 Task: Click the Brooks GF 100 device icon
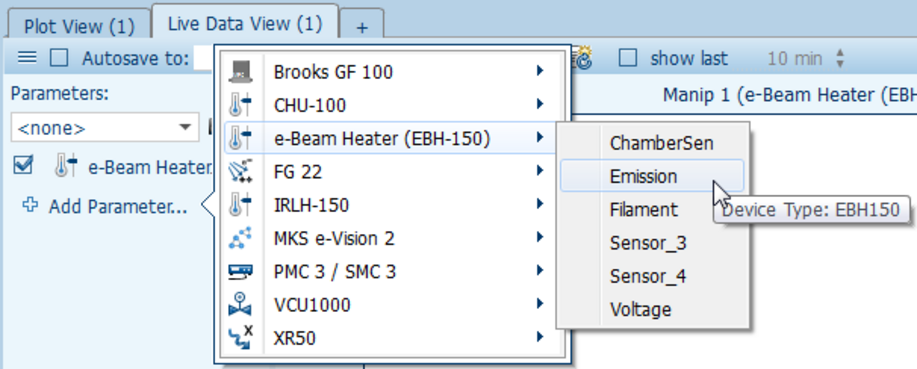coord(240,72)
